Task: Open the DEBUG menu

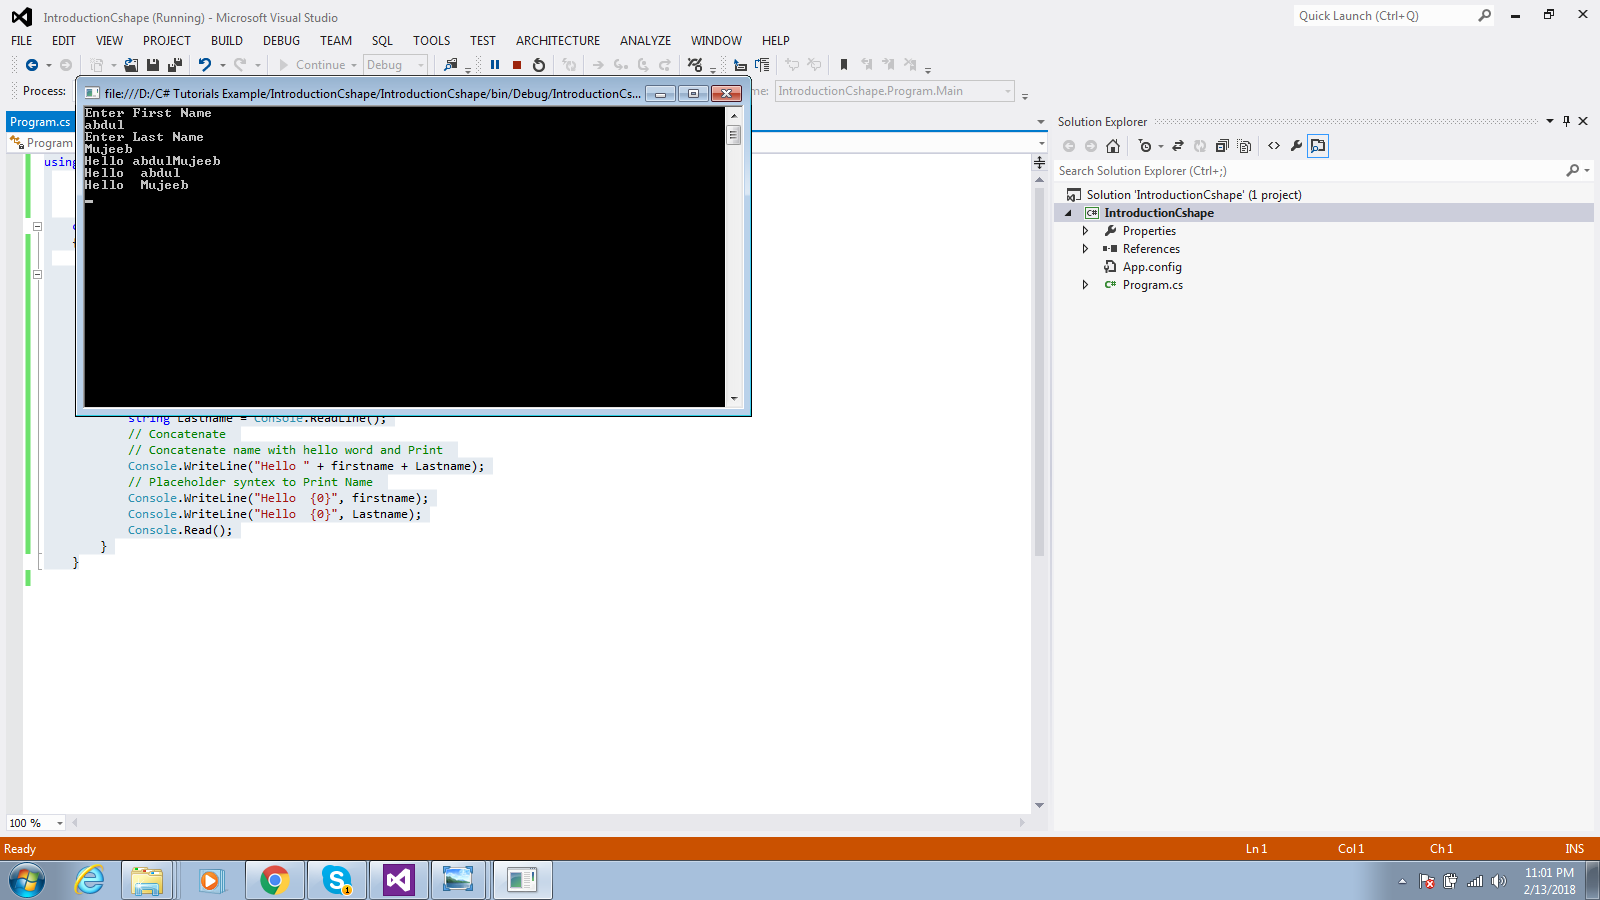Action: click(281, 40)
